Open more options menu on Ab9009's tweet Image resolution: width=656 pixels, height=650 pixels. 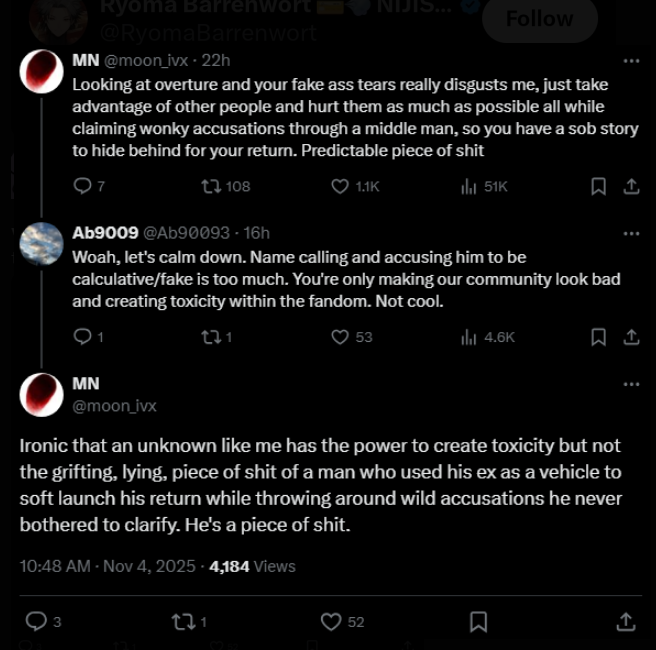[631, 232]
